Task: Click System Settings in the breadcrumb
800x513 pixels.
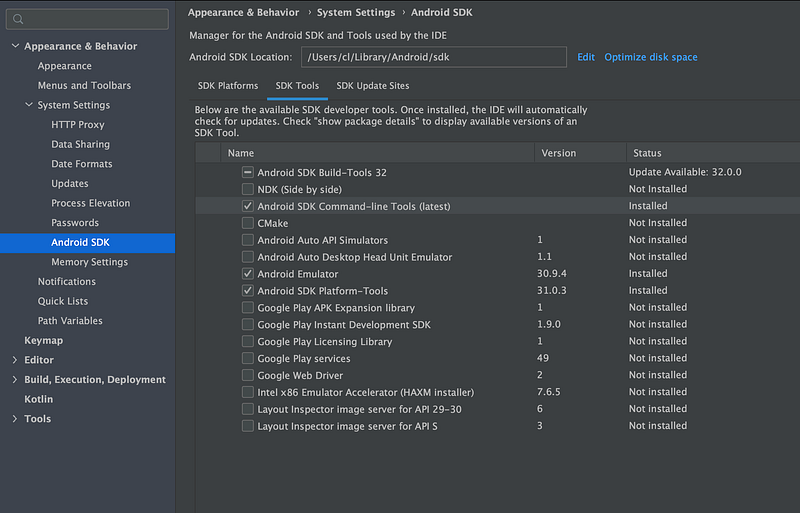Action: point(356,12)
